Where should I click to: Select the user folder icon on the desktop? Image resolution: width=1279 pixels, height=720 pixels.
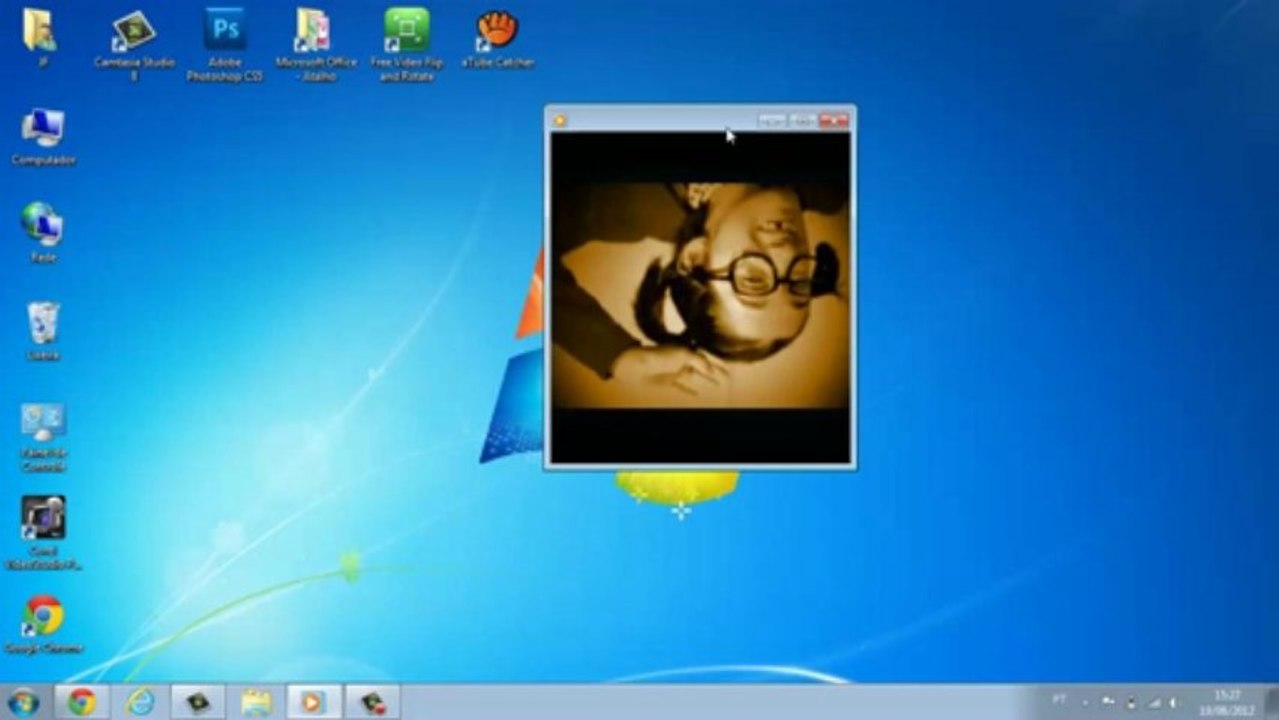pos(40,30)
